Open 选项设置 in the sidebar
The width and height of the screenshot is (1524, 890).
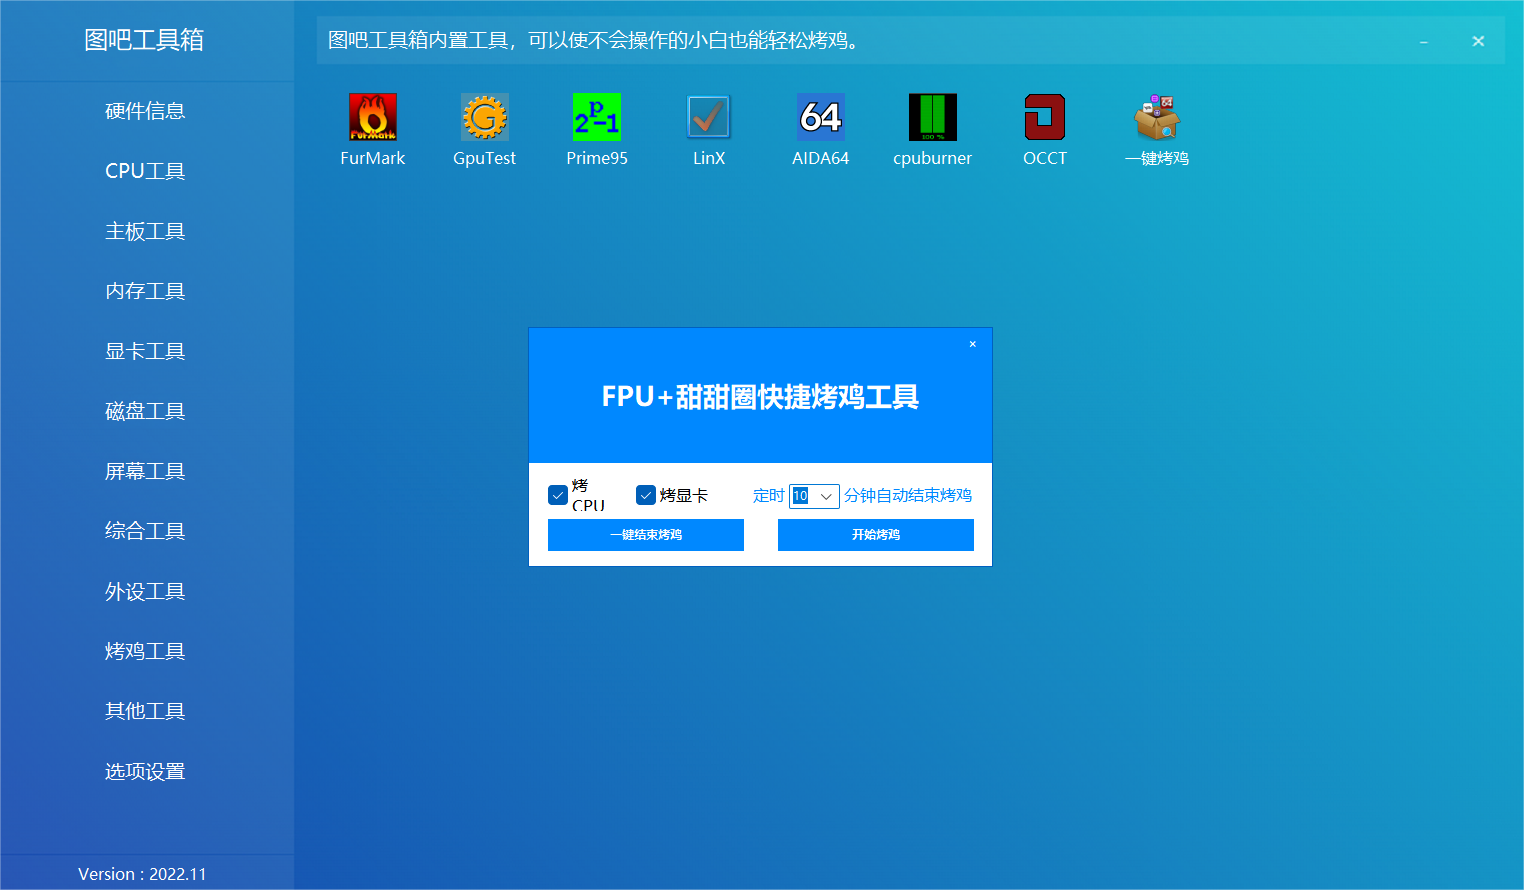145,771
